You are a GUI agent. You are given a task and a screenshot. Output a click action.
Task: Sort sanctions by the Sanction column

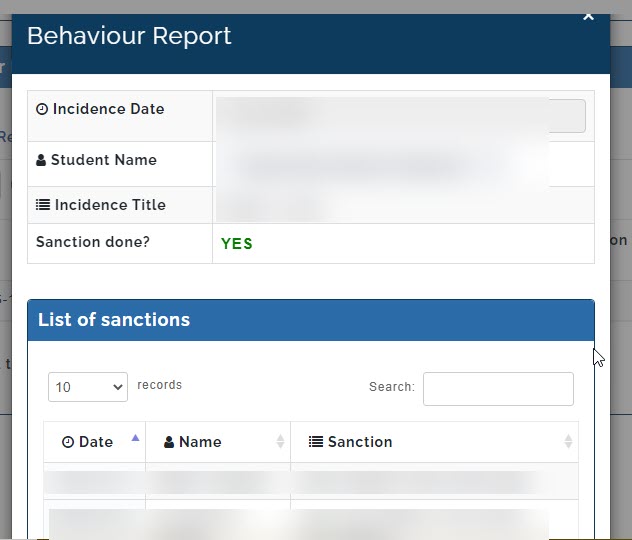(x=434, y=442)
